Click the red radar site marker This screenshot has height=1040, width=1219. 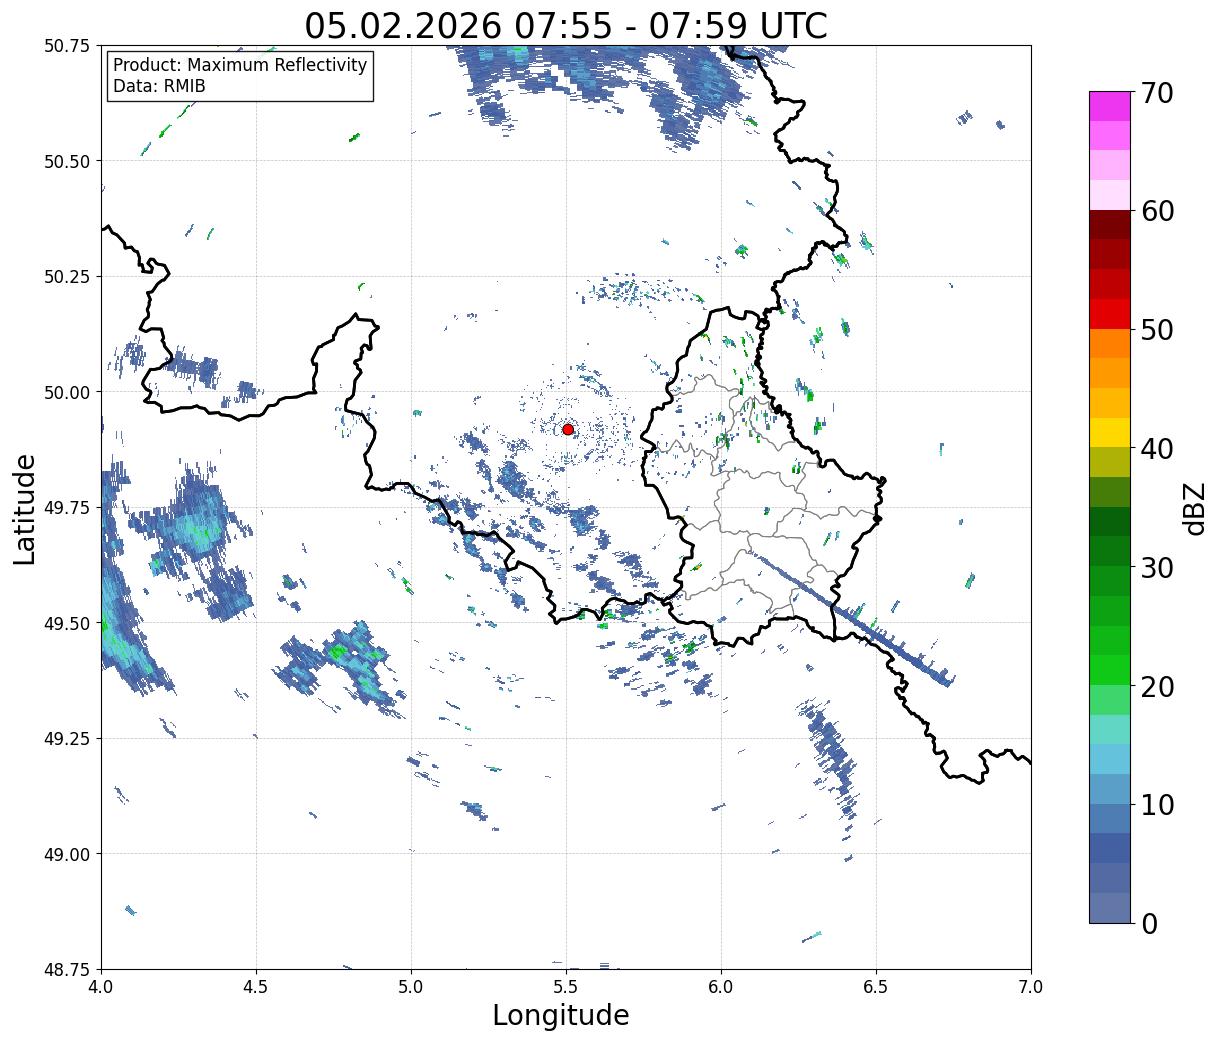[x=568, y=429]
